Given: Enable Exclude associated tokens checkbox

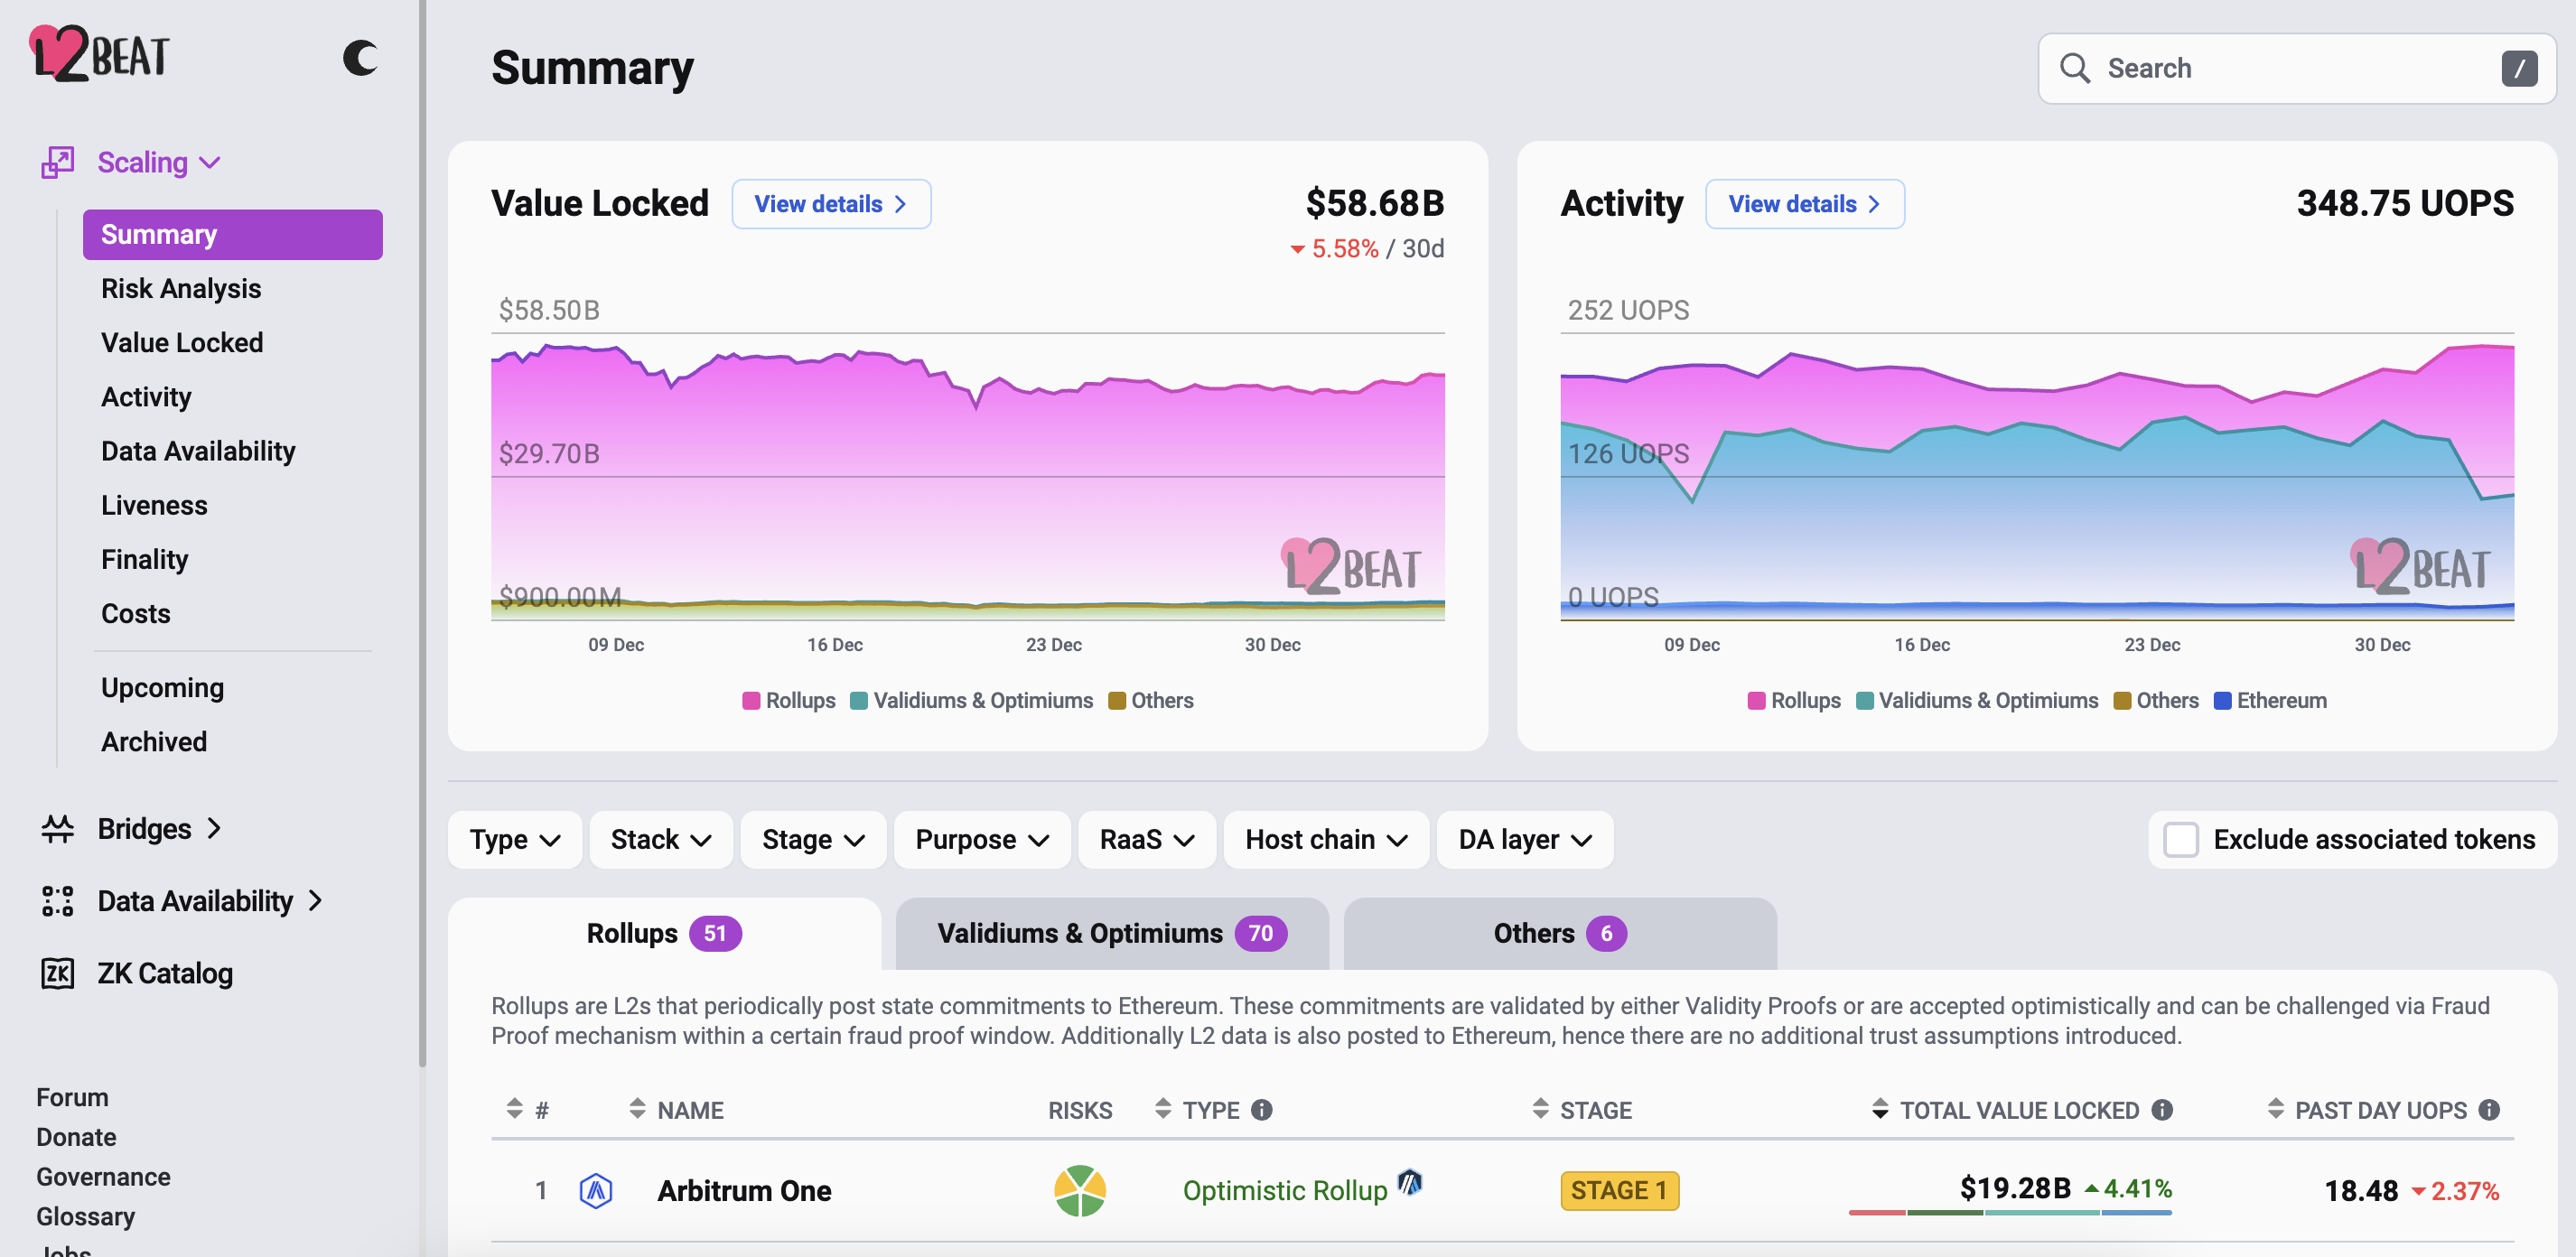Looking at the screenshot, I should pos(2180,839).
